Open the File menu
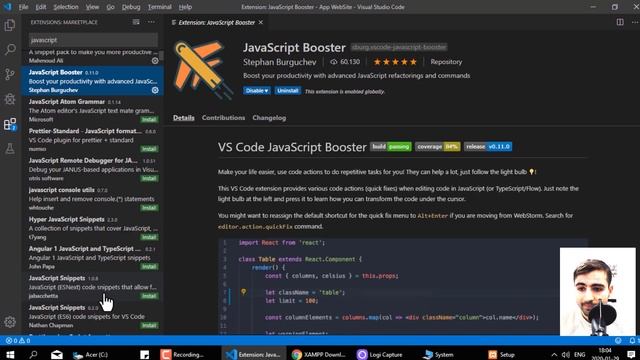The image size is (640, 360). pyautogui.click(x=23, y=7)
